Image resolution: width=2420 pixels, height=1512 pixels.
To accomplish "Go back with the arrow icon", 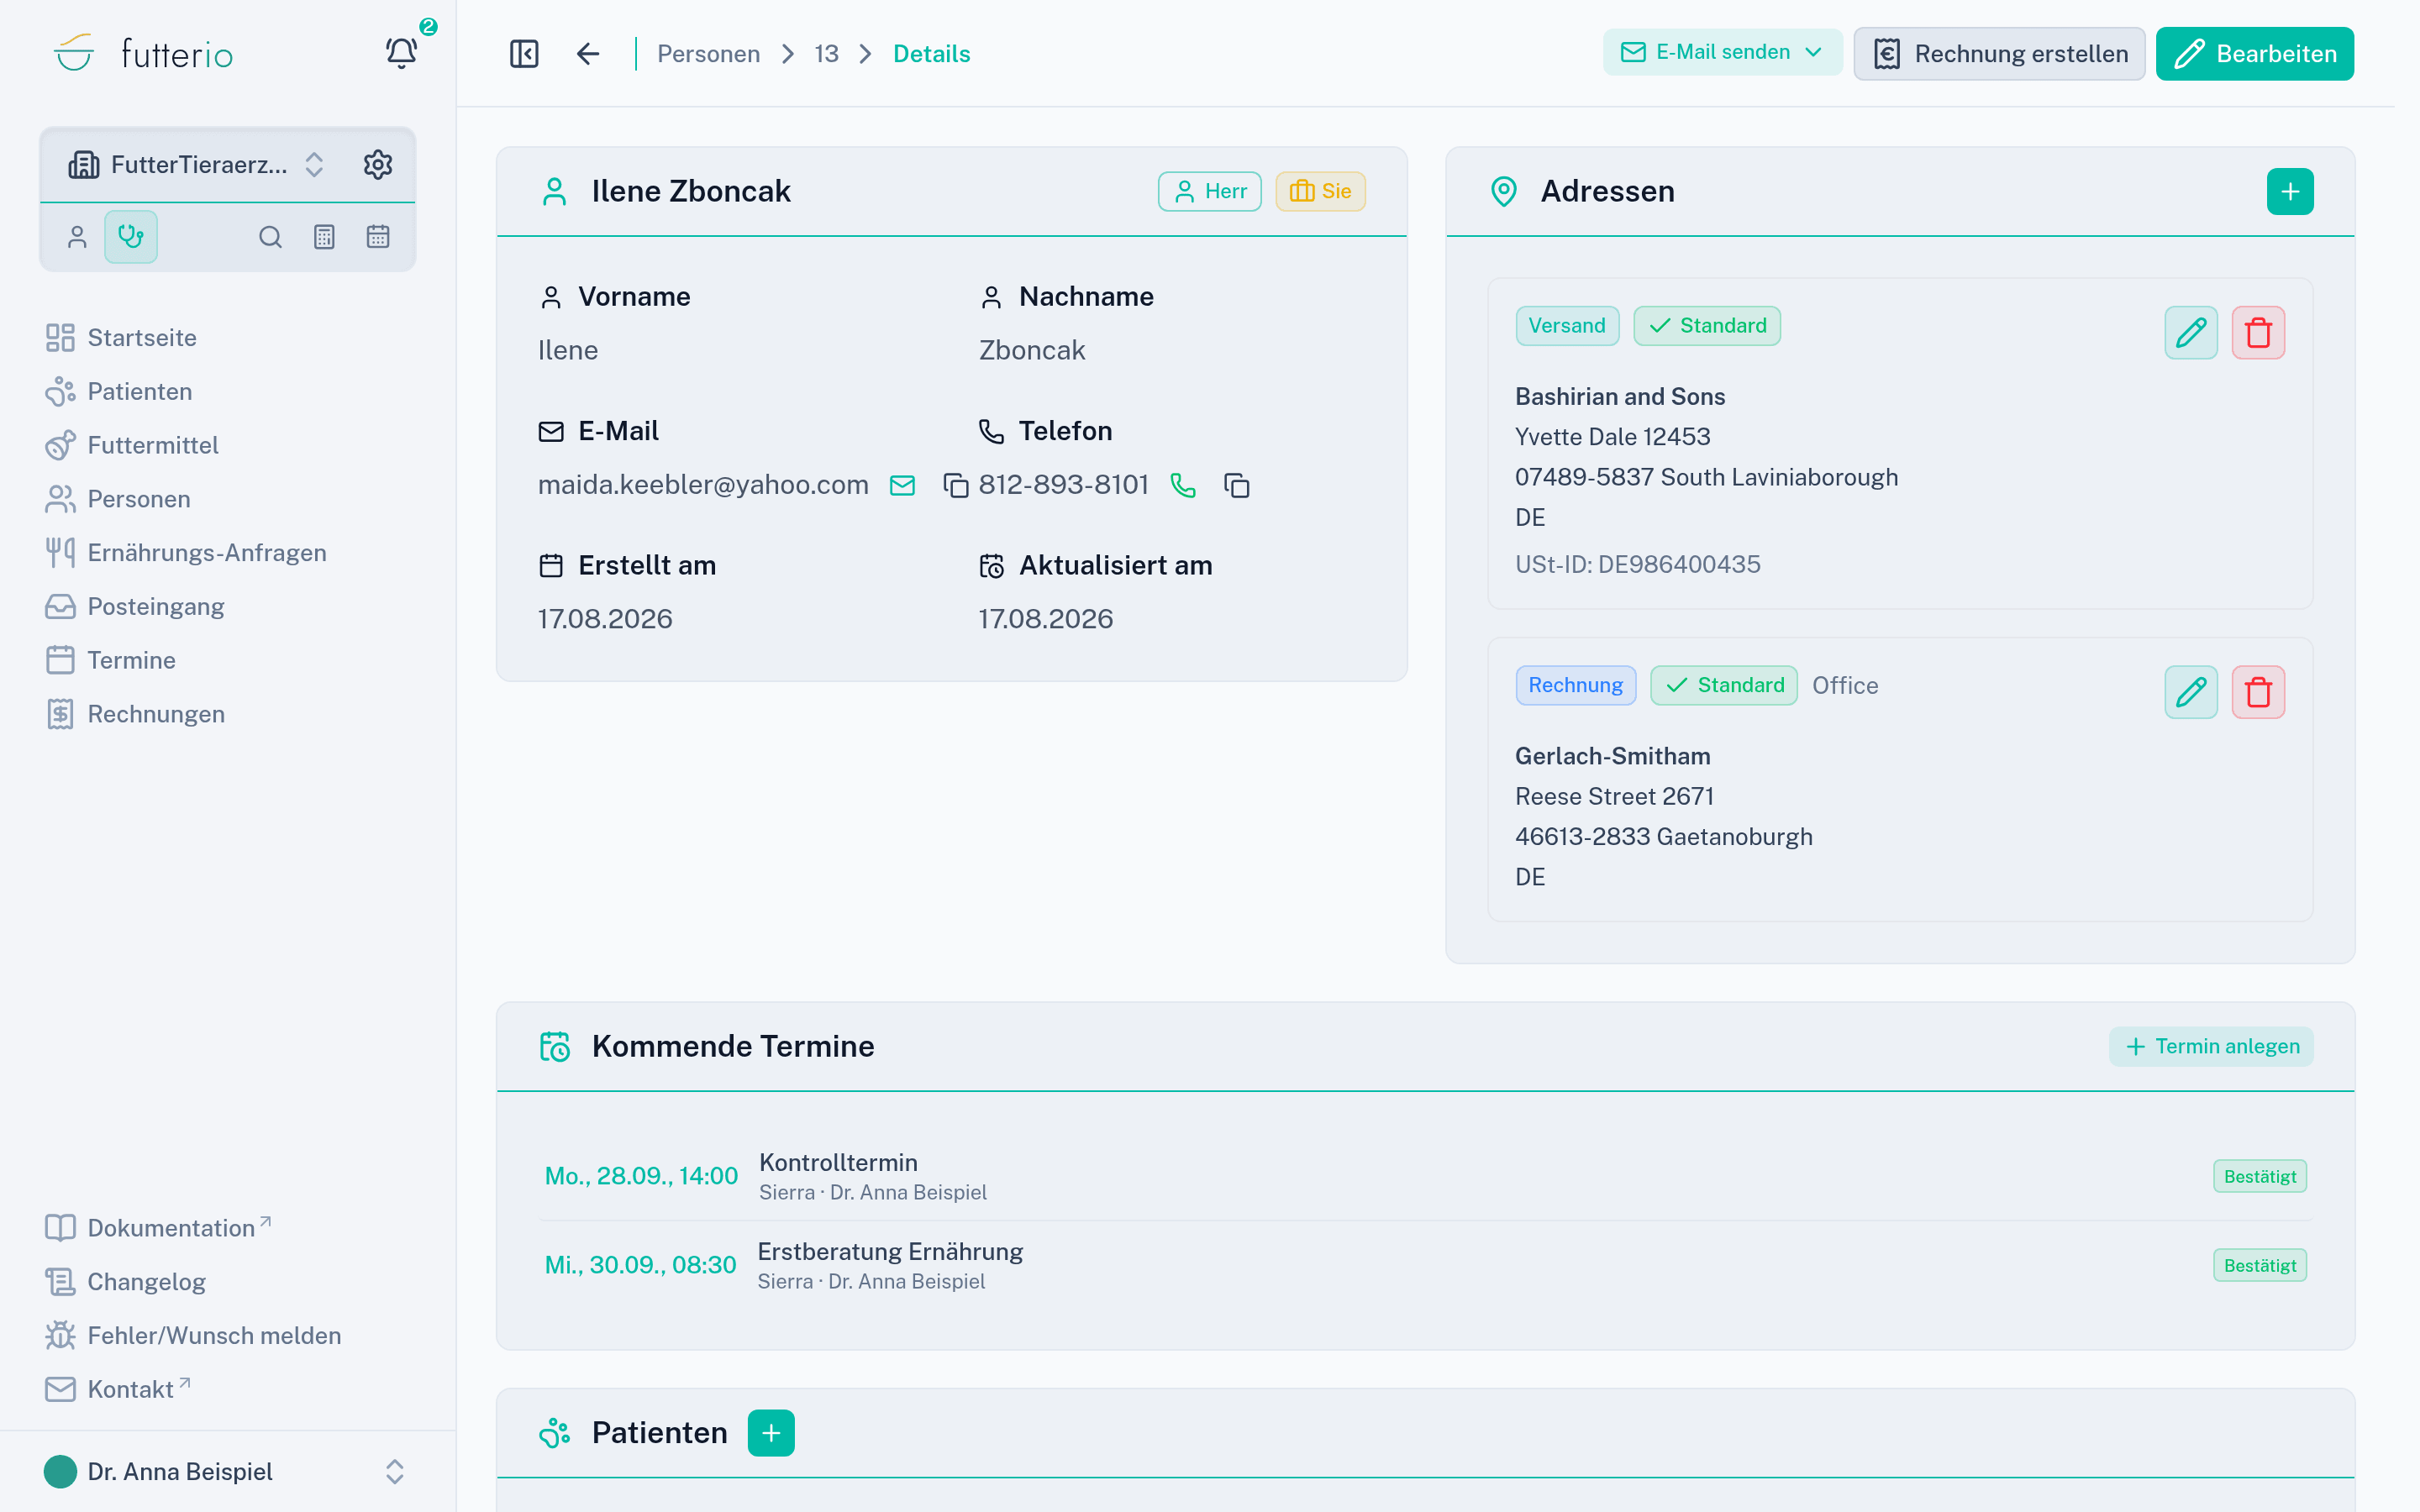I will (x=588, y=54).
